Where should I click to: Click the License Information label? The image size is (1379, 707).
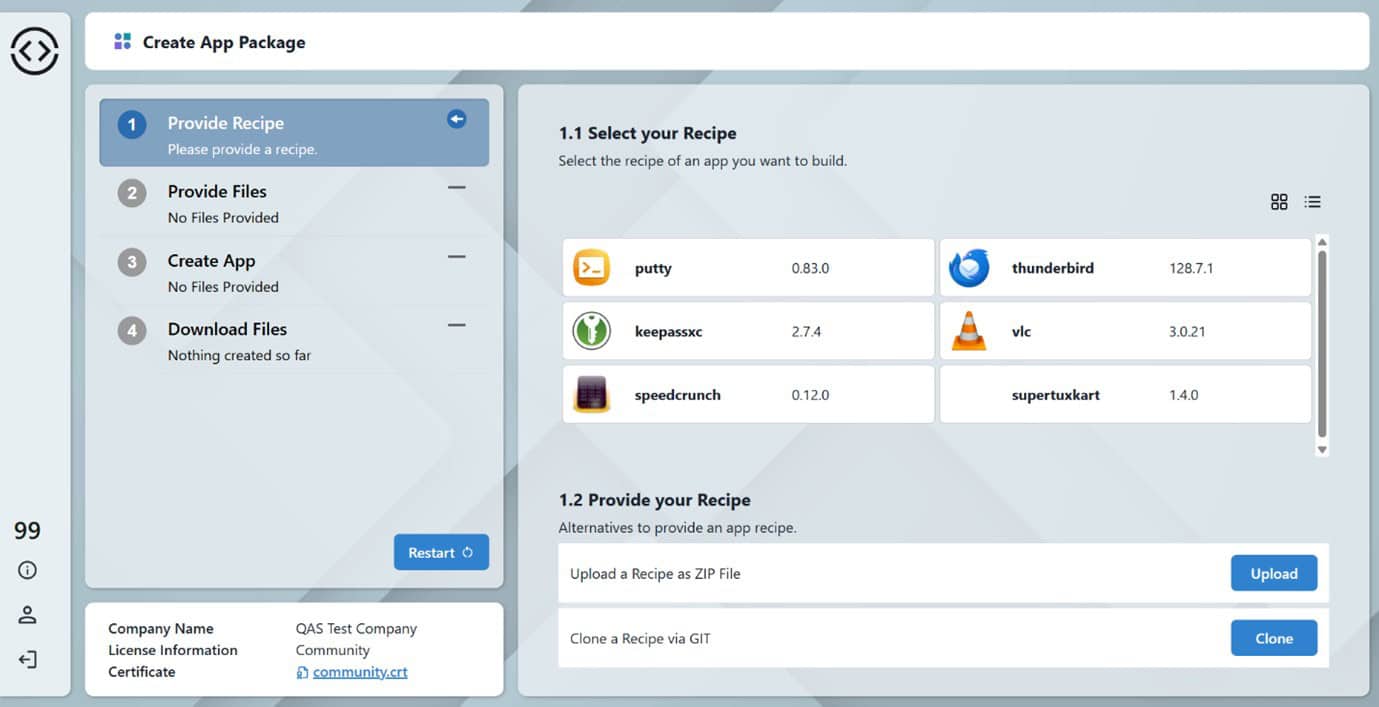click(173, 650)
